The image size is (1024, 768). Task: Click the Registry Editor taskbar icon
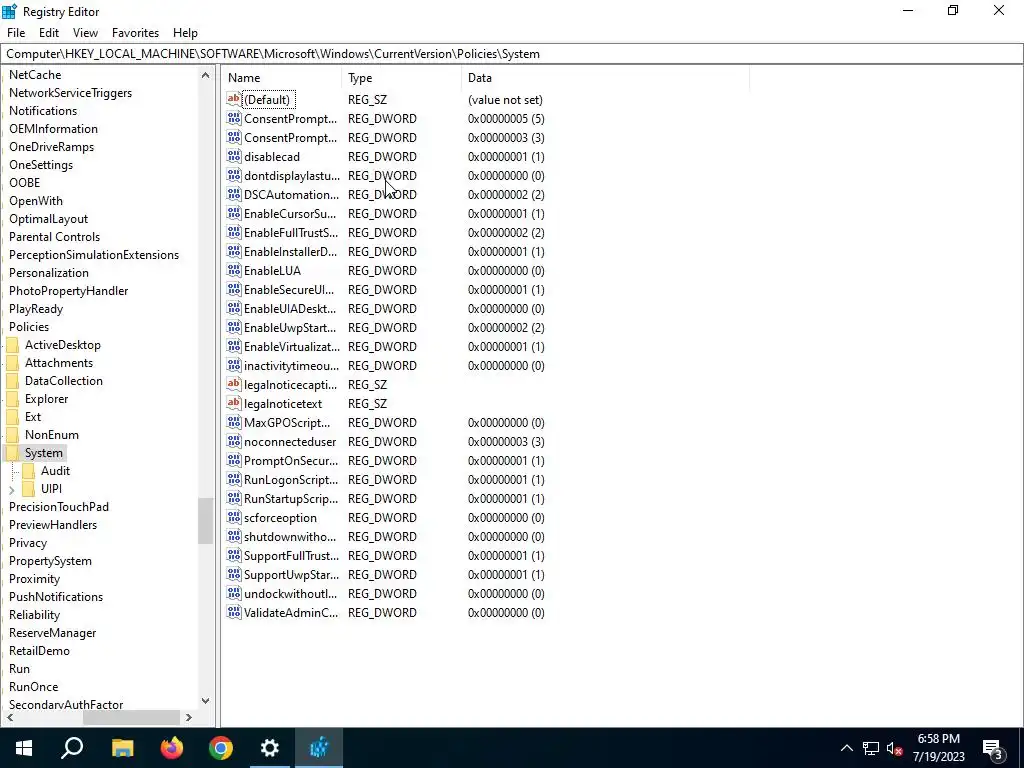(319, 748)
